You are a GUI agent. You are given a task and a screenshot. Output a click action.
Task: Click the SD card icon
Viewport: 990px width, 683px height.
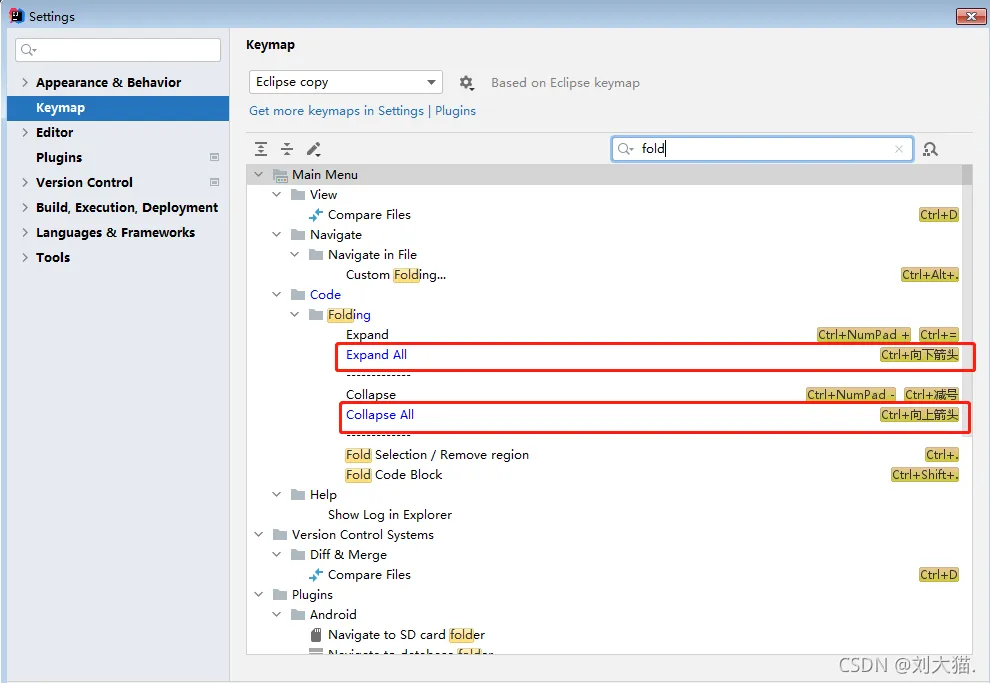point(316,634)
